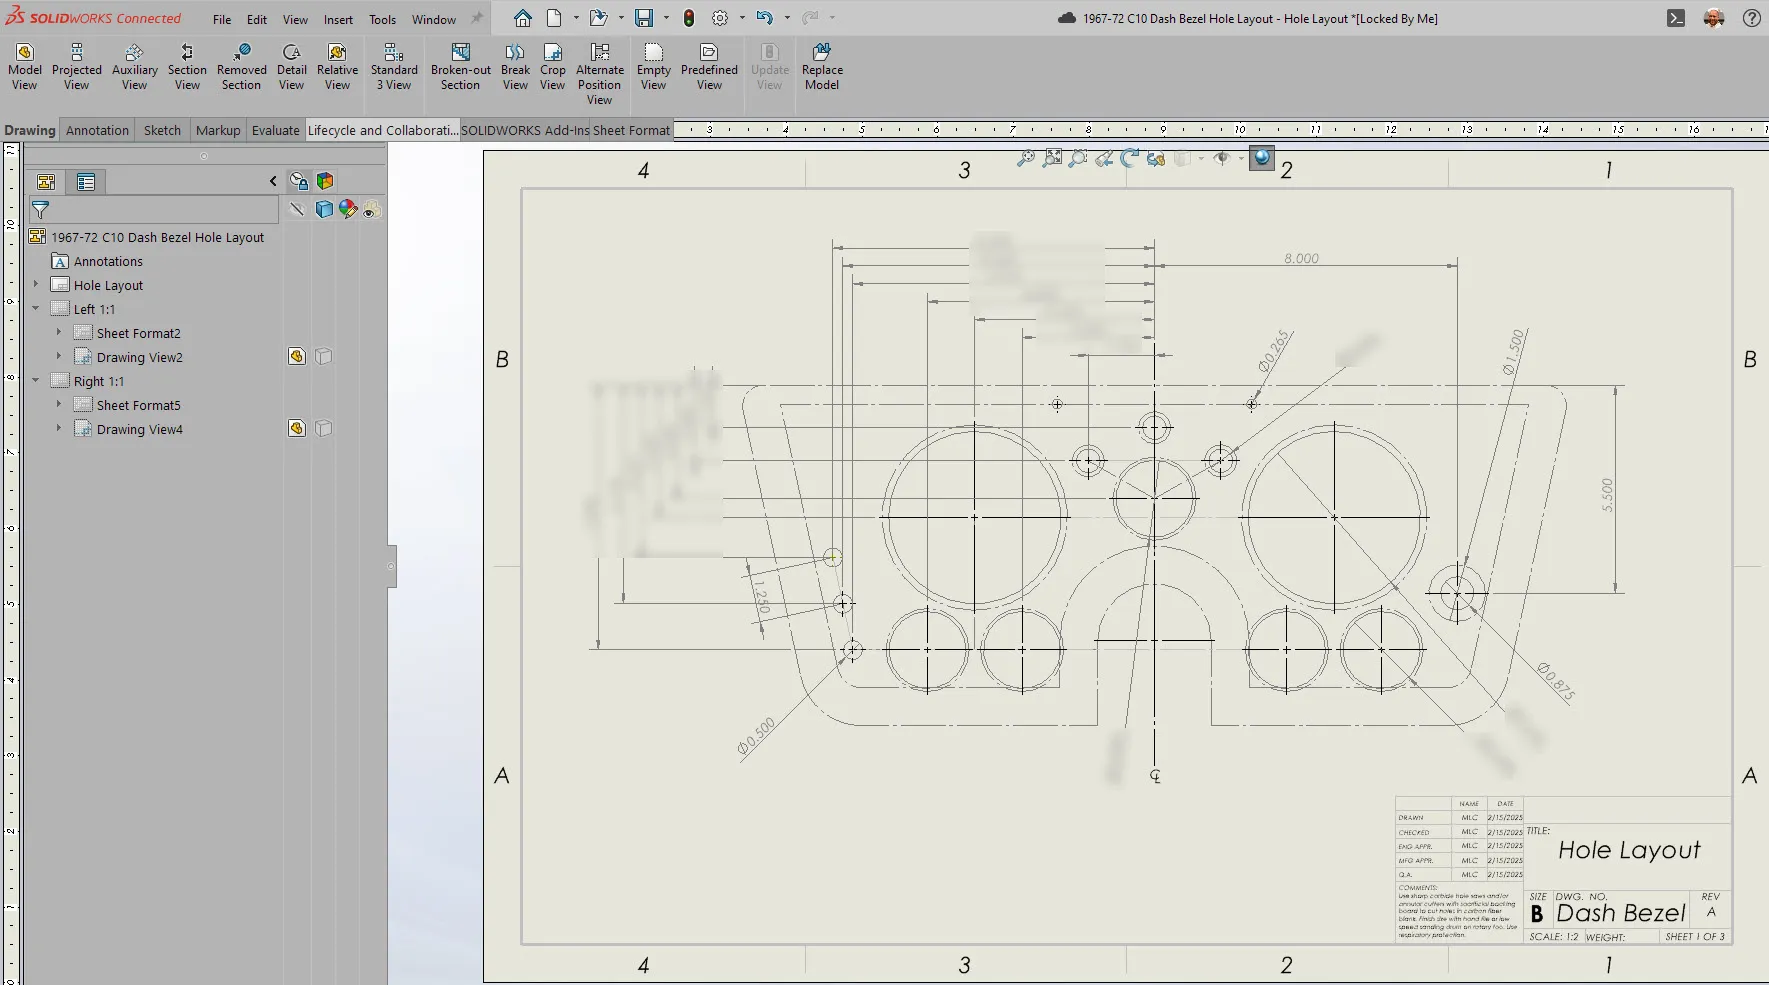Toggle display mode icon for Drawing View4
Image resolution: width=1769 pixels, height=985 pixels.
tap(323, 429)
